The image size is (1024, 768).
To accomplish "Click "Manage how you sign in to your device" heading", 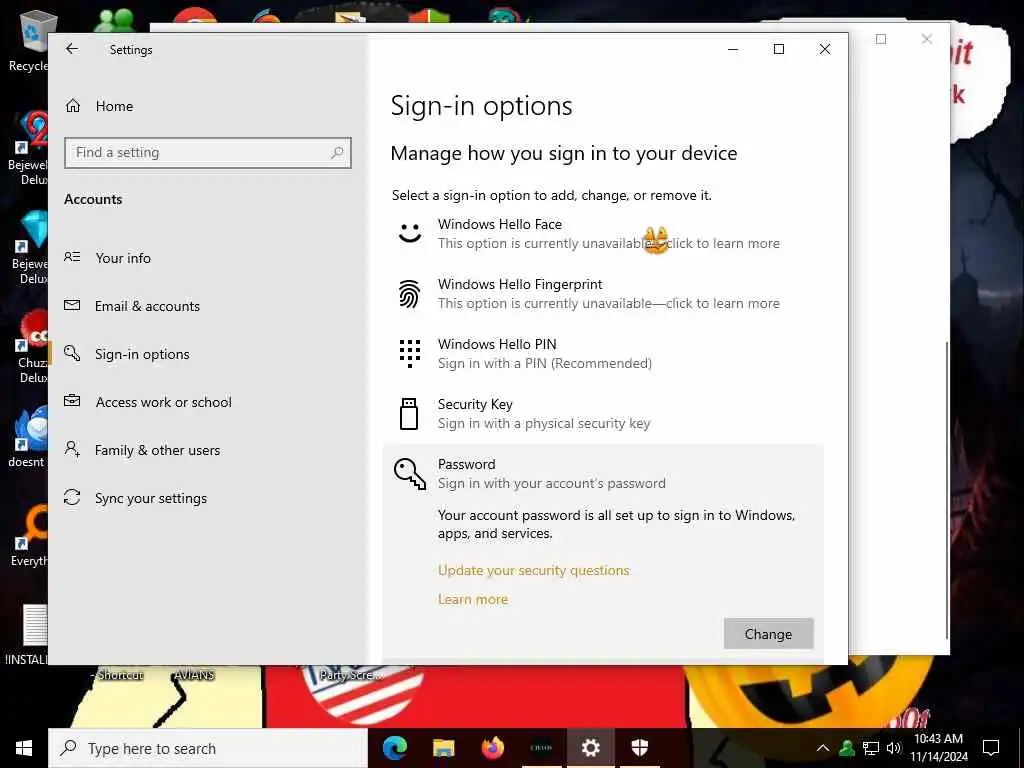I will point(564,153).
